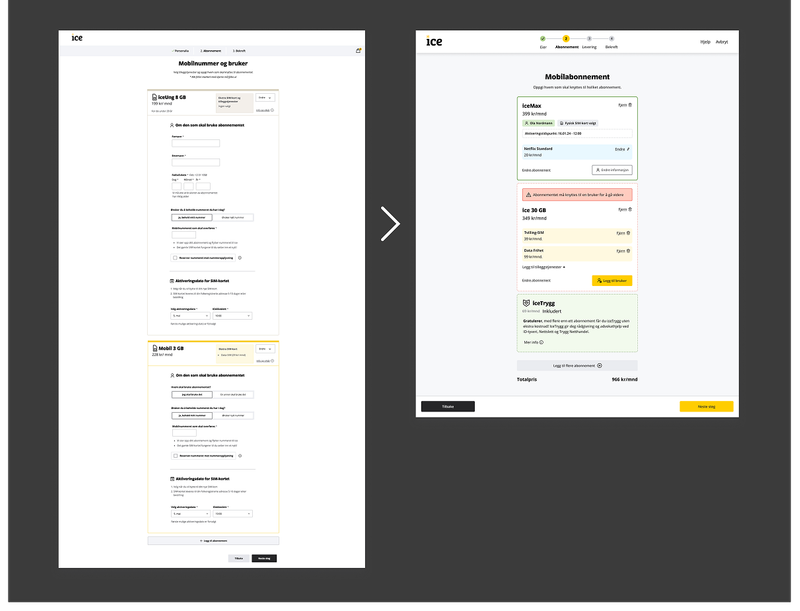The image size is (800, 611).
Task: Click the trash Fjern icon on ice 30 GB
Action: point(630,210)
